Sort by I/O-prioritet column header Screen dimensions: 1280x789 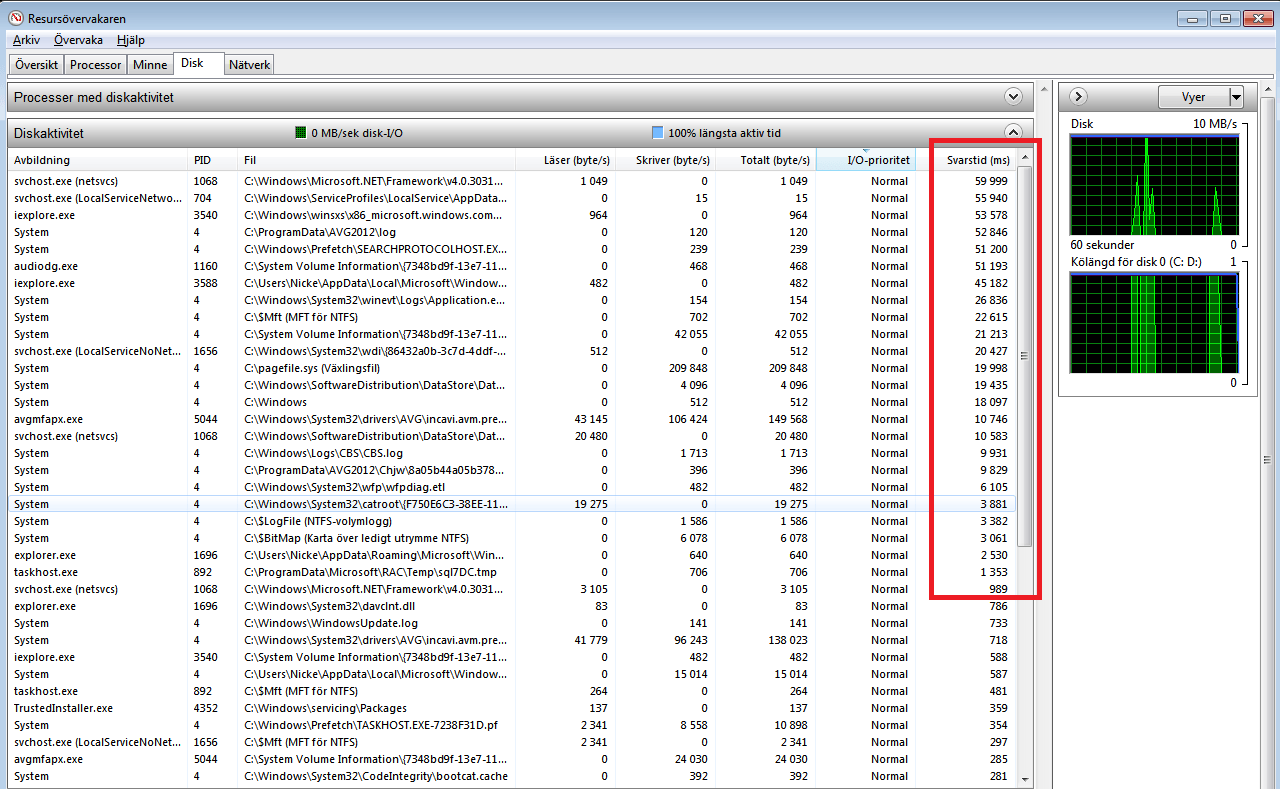(x=865, y=160)
